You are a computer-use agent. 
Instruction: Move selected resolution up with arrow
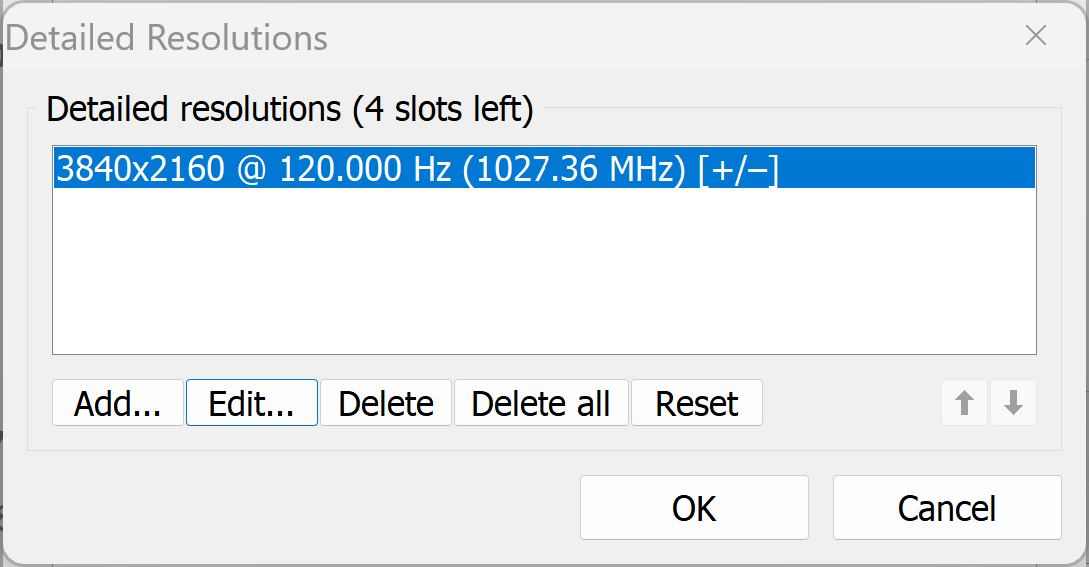click(x=964, y=402)
